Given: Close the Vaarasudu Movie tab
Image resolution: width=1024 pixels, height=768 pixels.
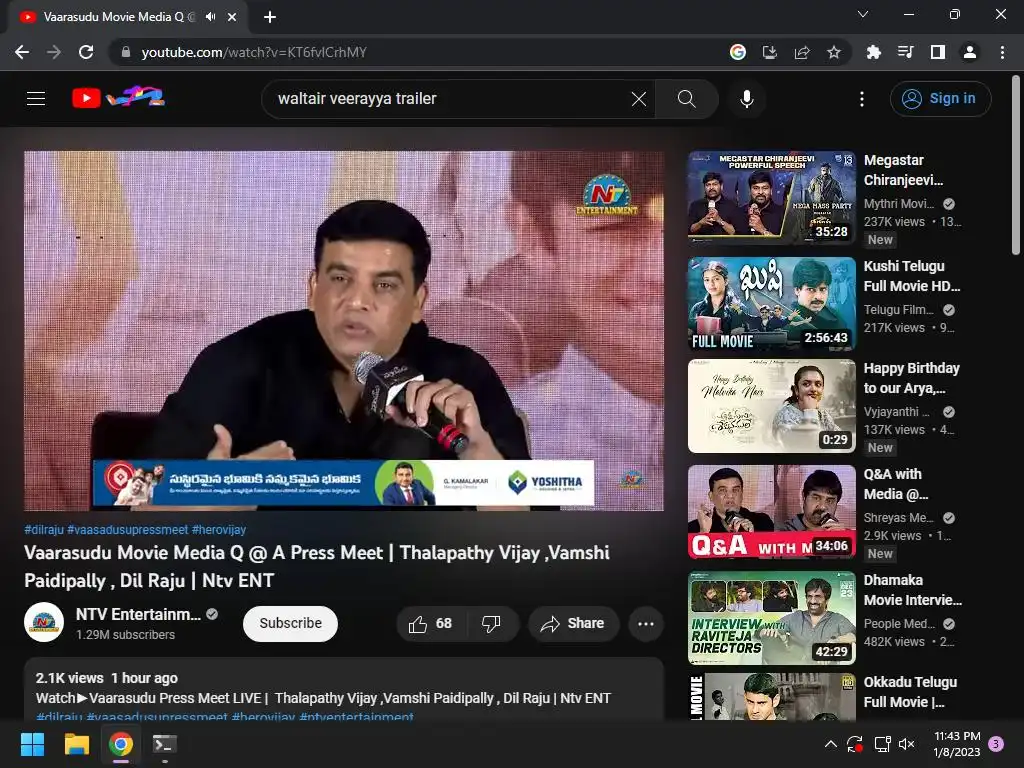Looking at the screenshot, I should click(x=232, y=17).
